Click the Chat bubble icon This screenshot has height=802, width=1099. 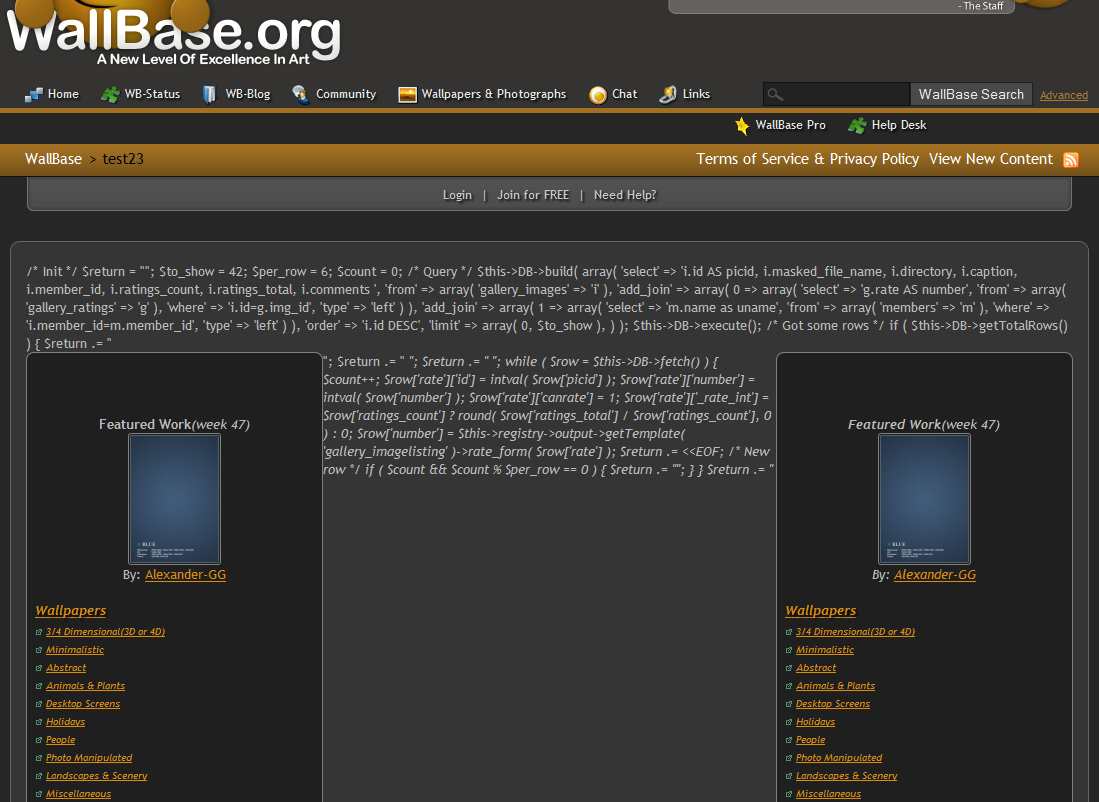point(598,95)
